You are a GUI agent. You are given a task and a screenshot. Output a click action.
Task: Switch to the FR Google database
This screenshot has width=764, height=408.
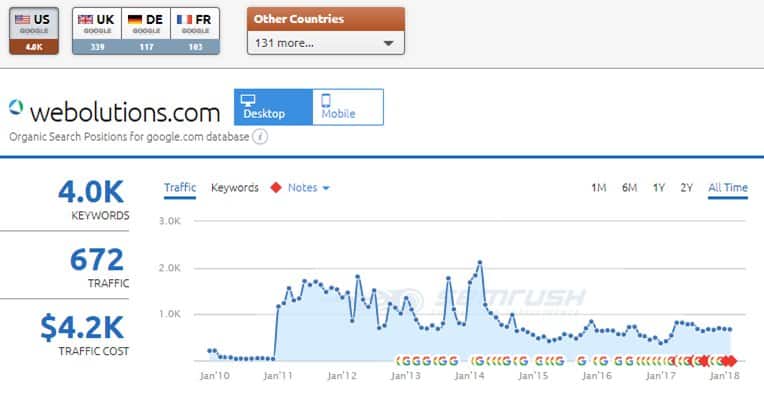click(x=195, y=31)
